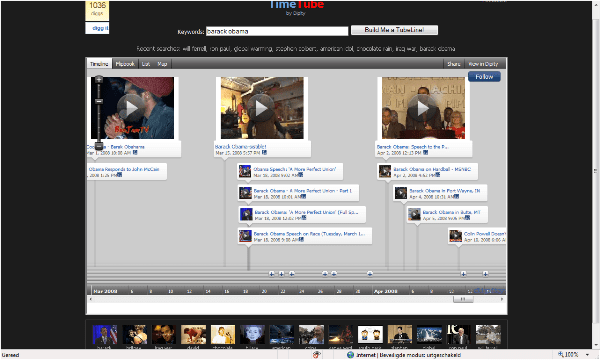Open the waterfall 'global' thumbnail in bottom strip
Screen dimensions: 600x360
429,335
